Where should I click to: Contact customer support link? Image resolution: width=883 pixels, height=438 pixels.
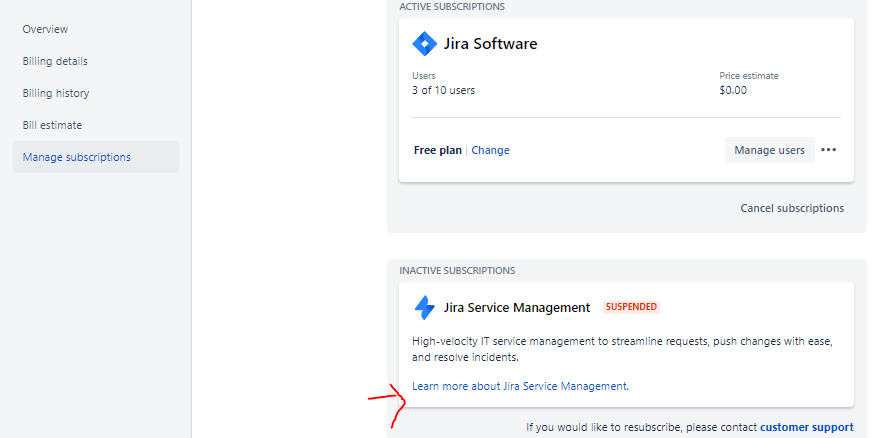click(806, 427)
